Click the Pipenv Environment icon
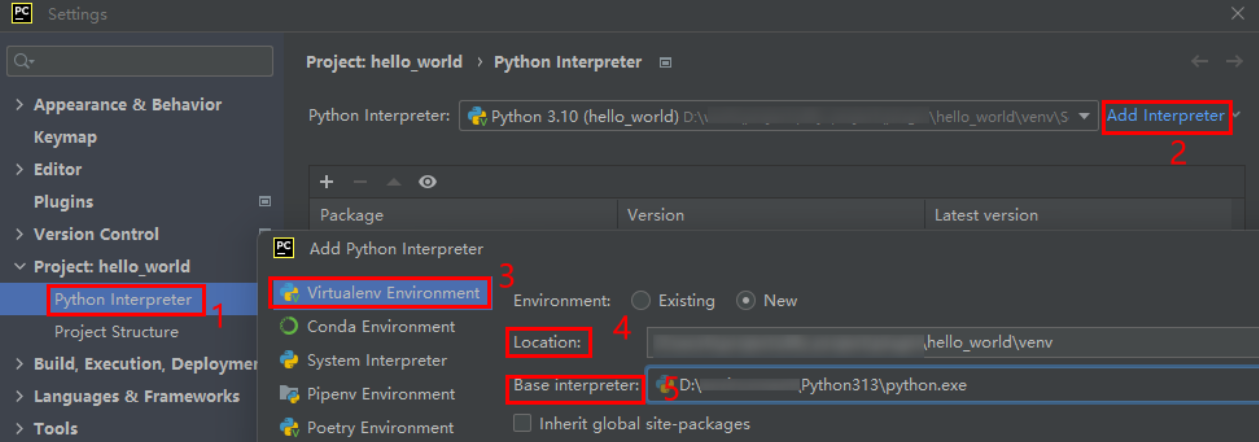Screen dimensions: 1259x442 289,394
